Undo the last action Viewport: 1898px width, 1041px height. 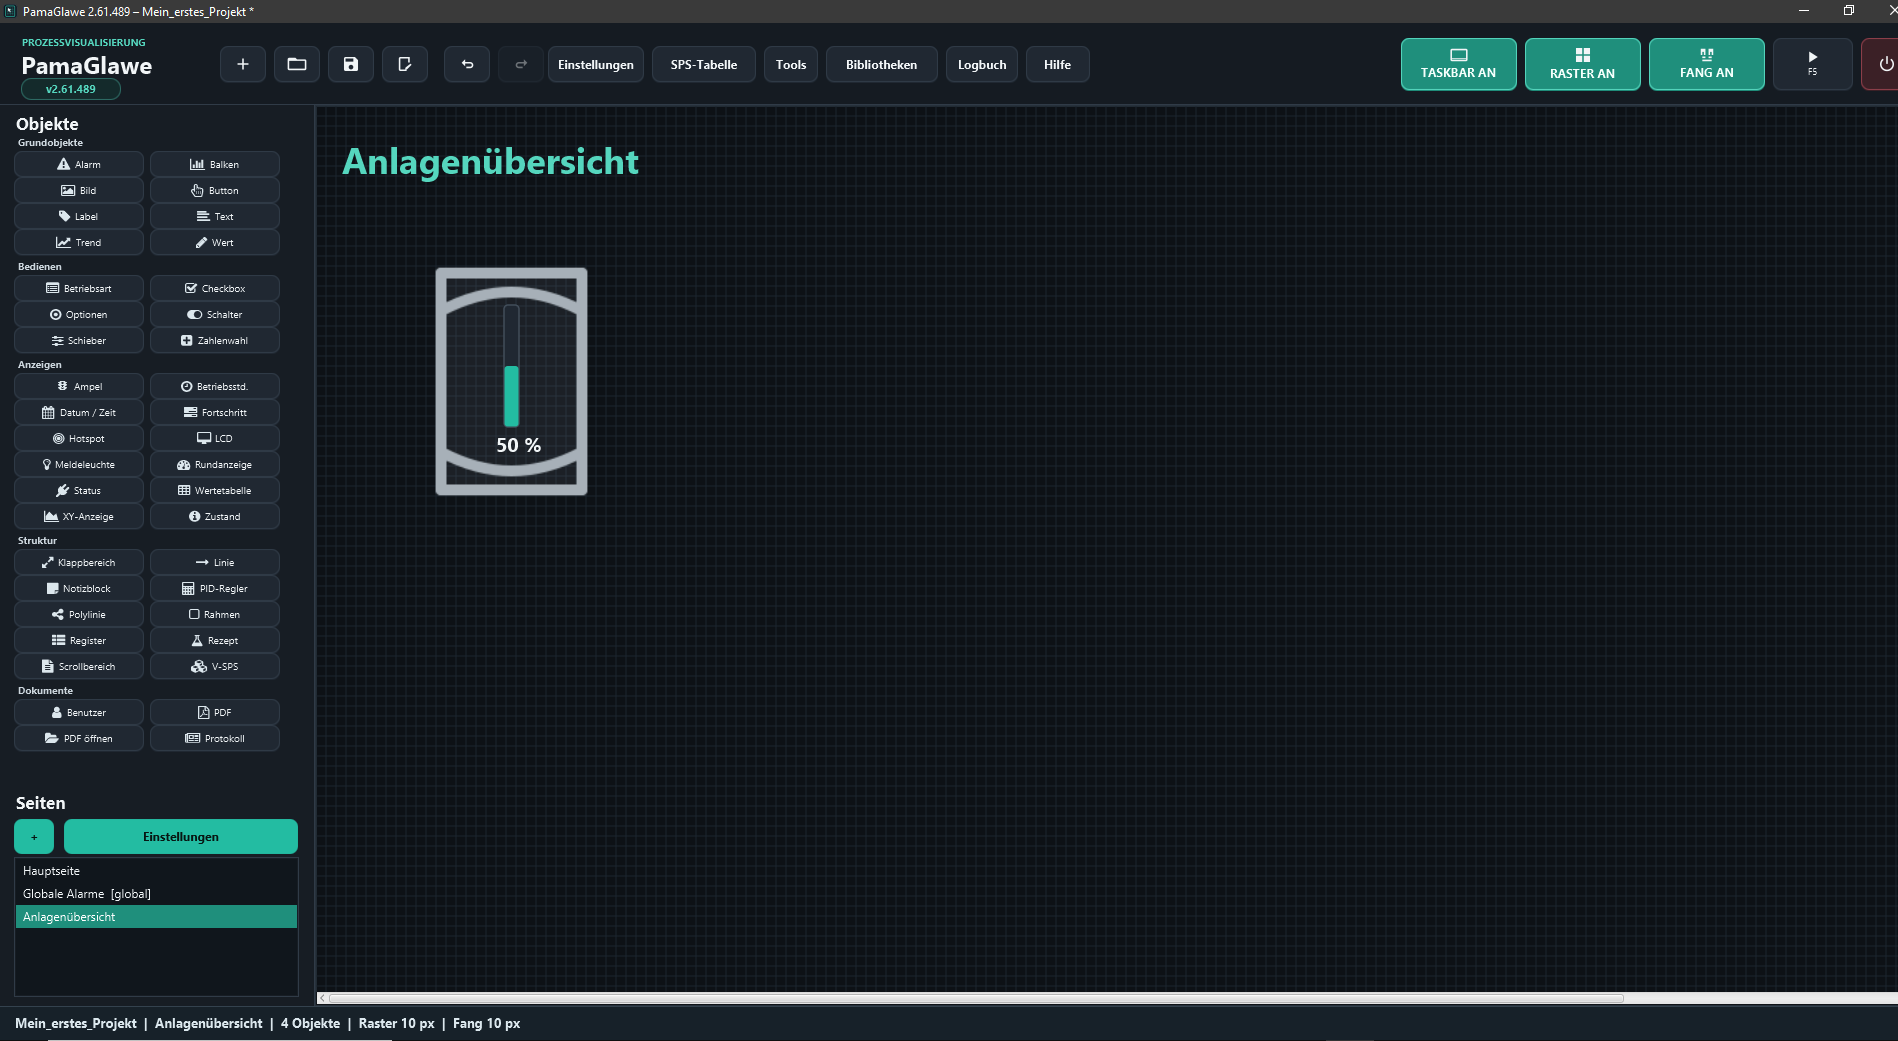(467, 64)
